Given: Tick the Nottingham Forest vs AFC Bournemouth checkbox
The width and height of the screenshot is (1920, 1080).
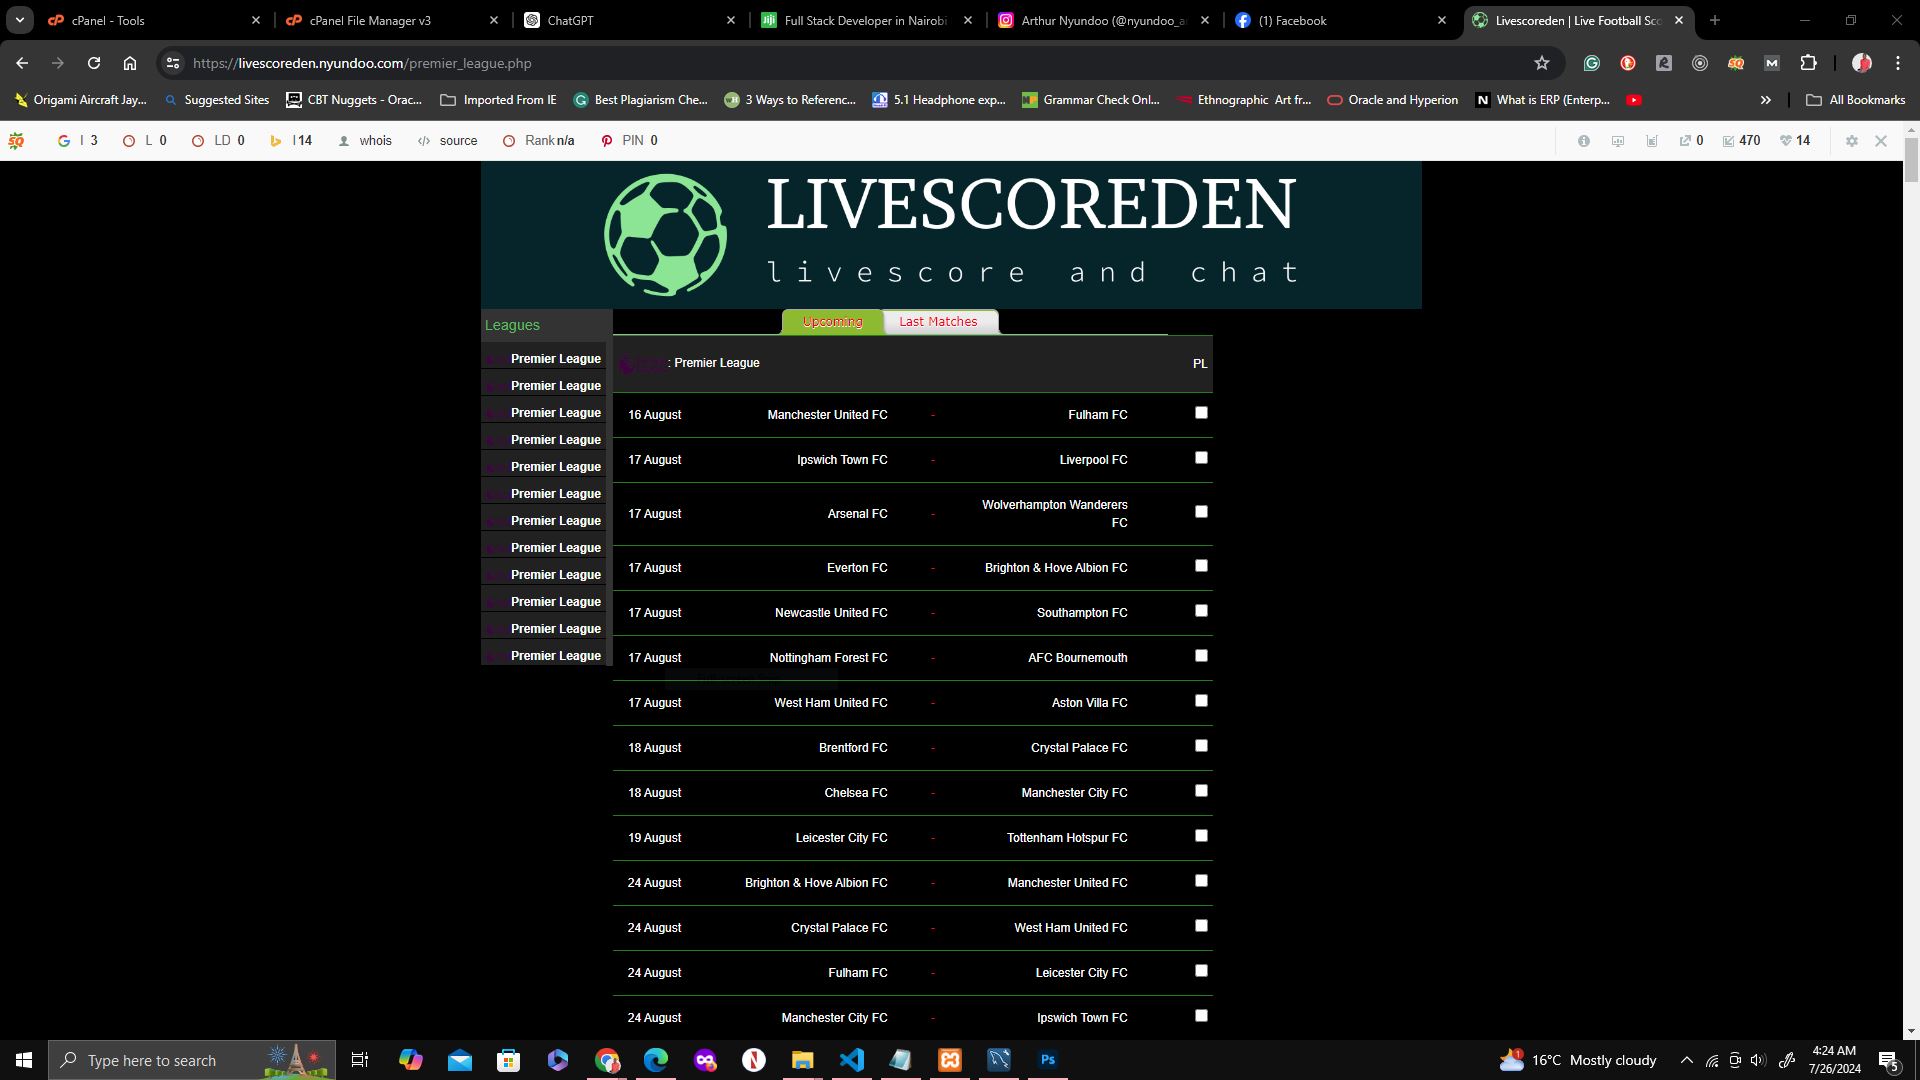Looking at the screenshot, I should point(1202,656).
